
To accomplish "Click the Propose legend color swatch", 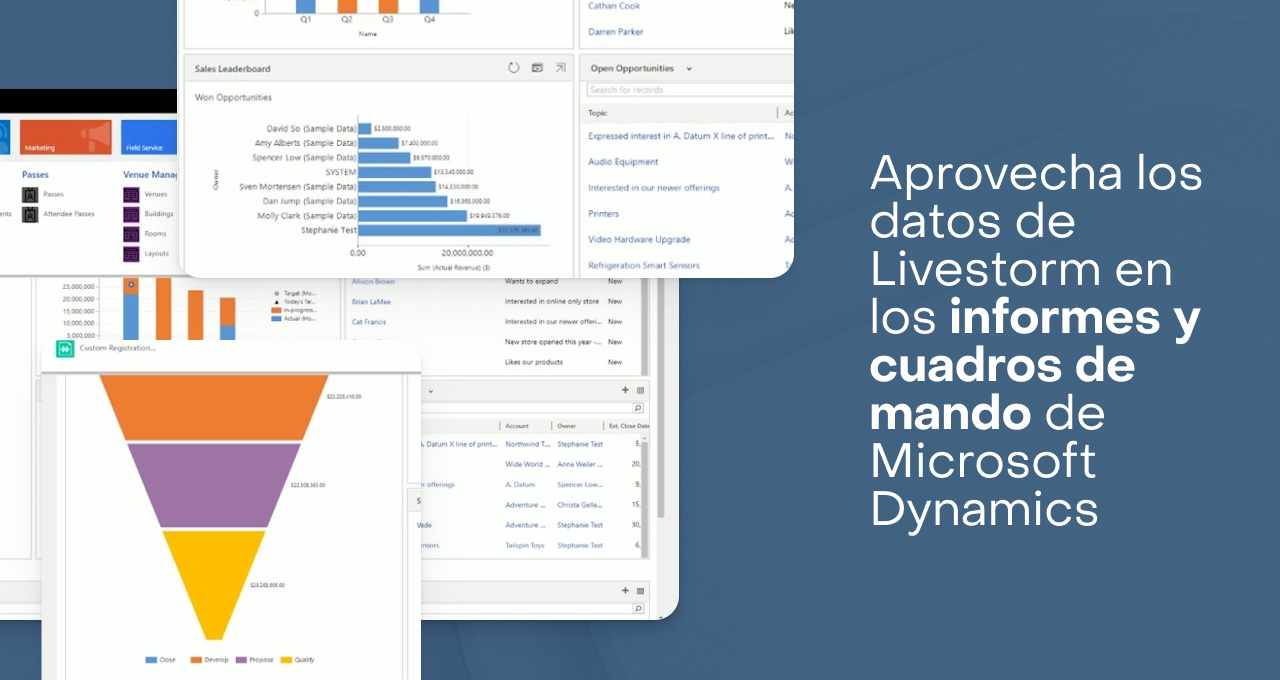I will point(241,660).
